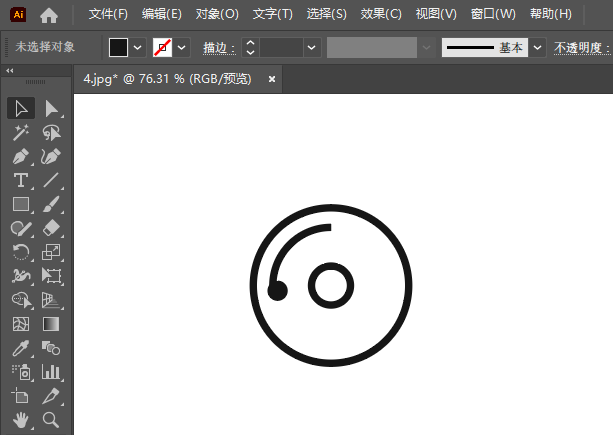Select the Symbol Sprayer tool
The height and width of the screenshot is (435, 613).
[21, 372]
